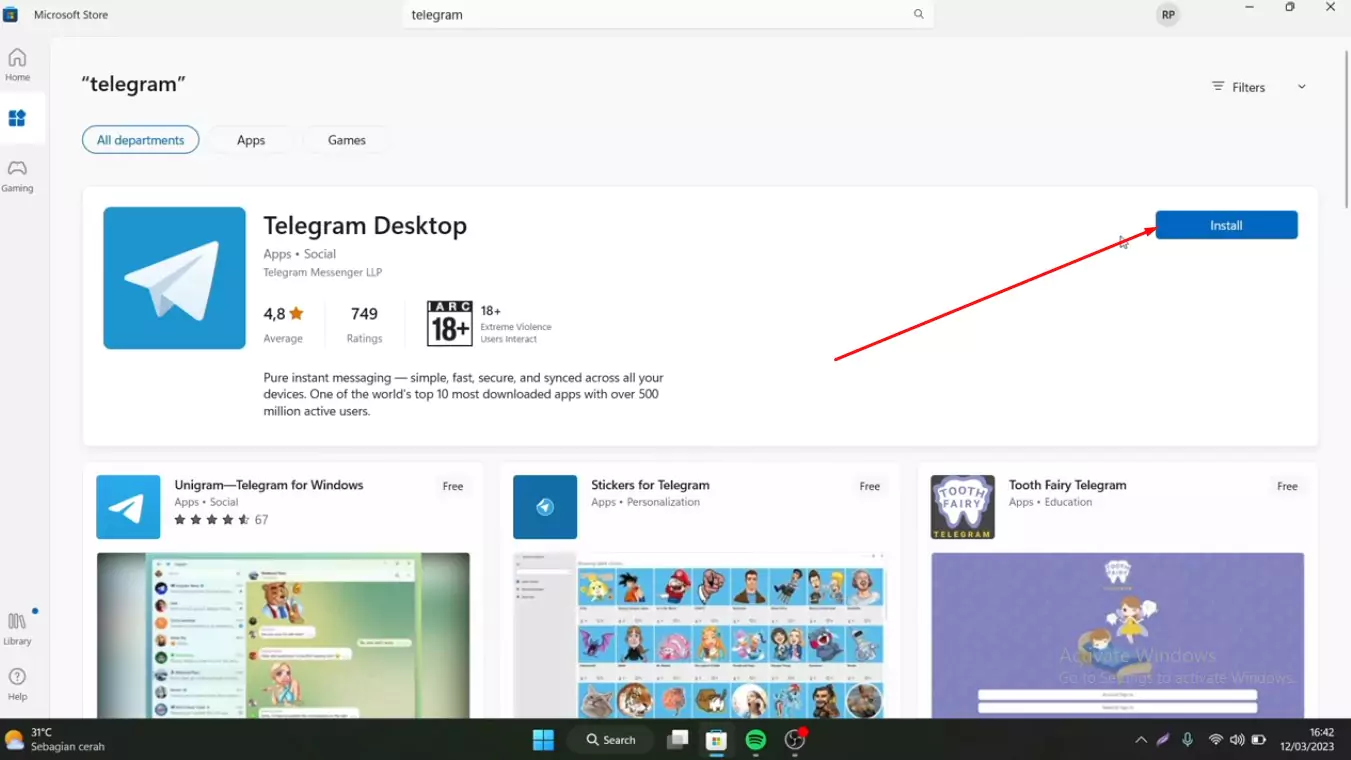Click the Free label on Tooth Fairy card
Image resolution: width=1351 pixels, height=760 pixels.
(1287, 486)
